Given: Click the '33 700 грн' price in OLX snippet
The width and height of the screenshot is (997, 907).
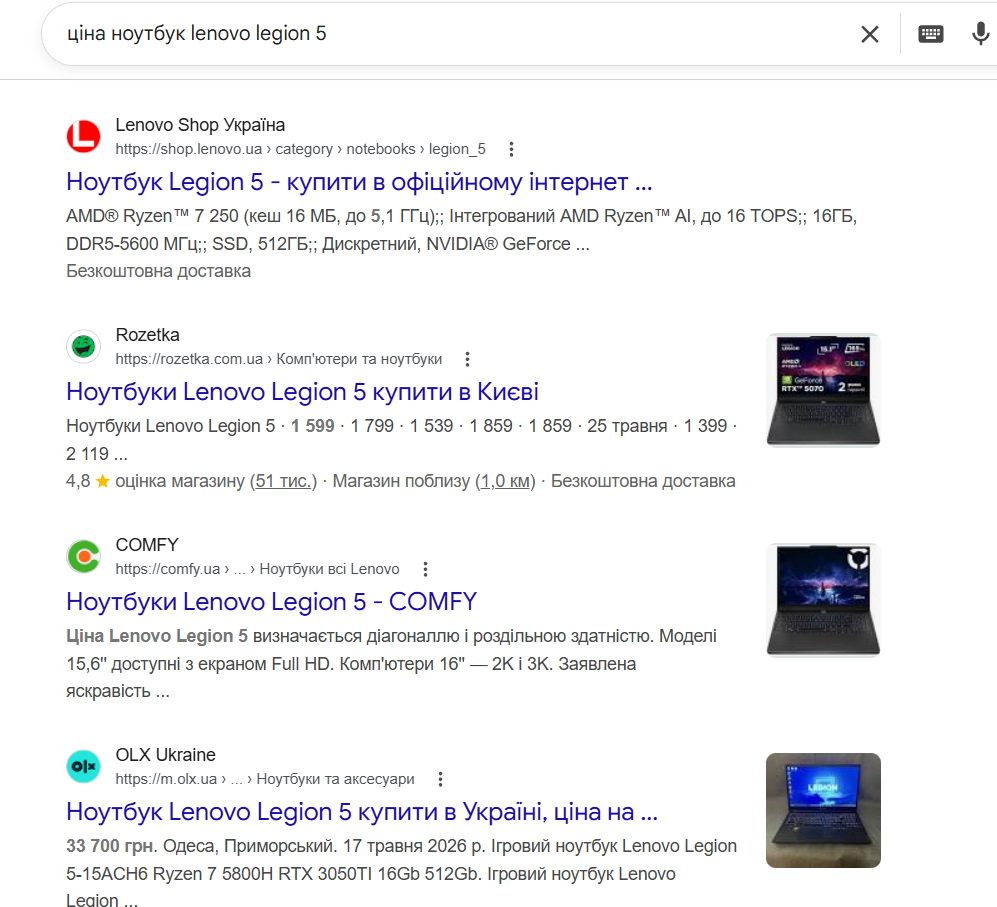Looking at the screenshot, I should (x=111, y=846).
